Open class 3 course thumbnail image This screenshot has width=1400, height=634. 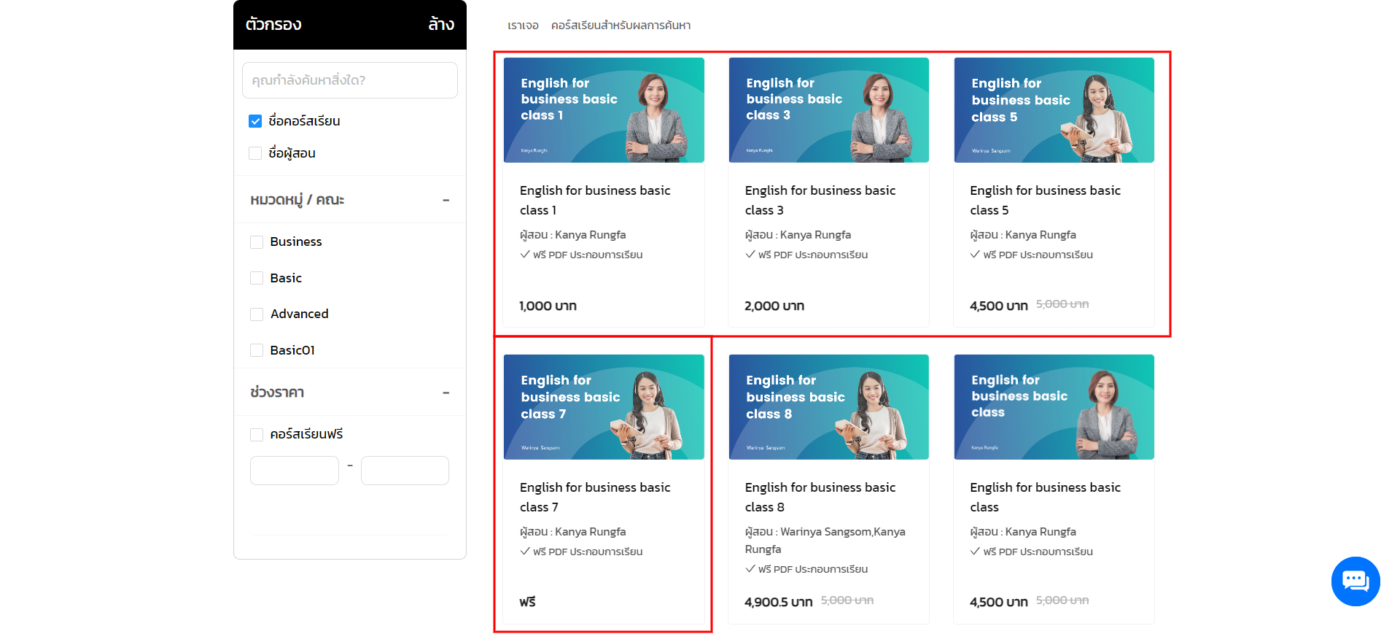828,110
